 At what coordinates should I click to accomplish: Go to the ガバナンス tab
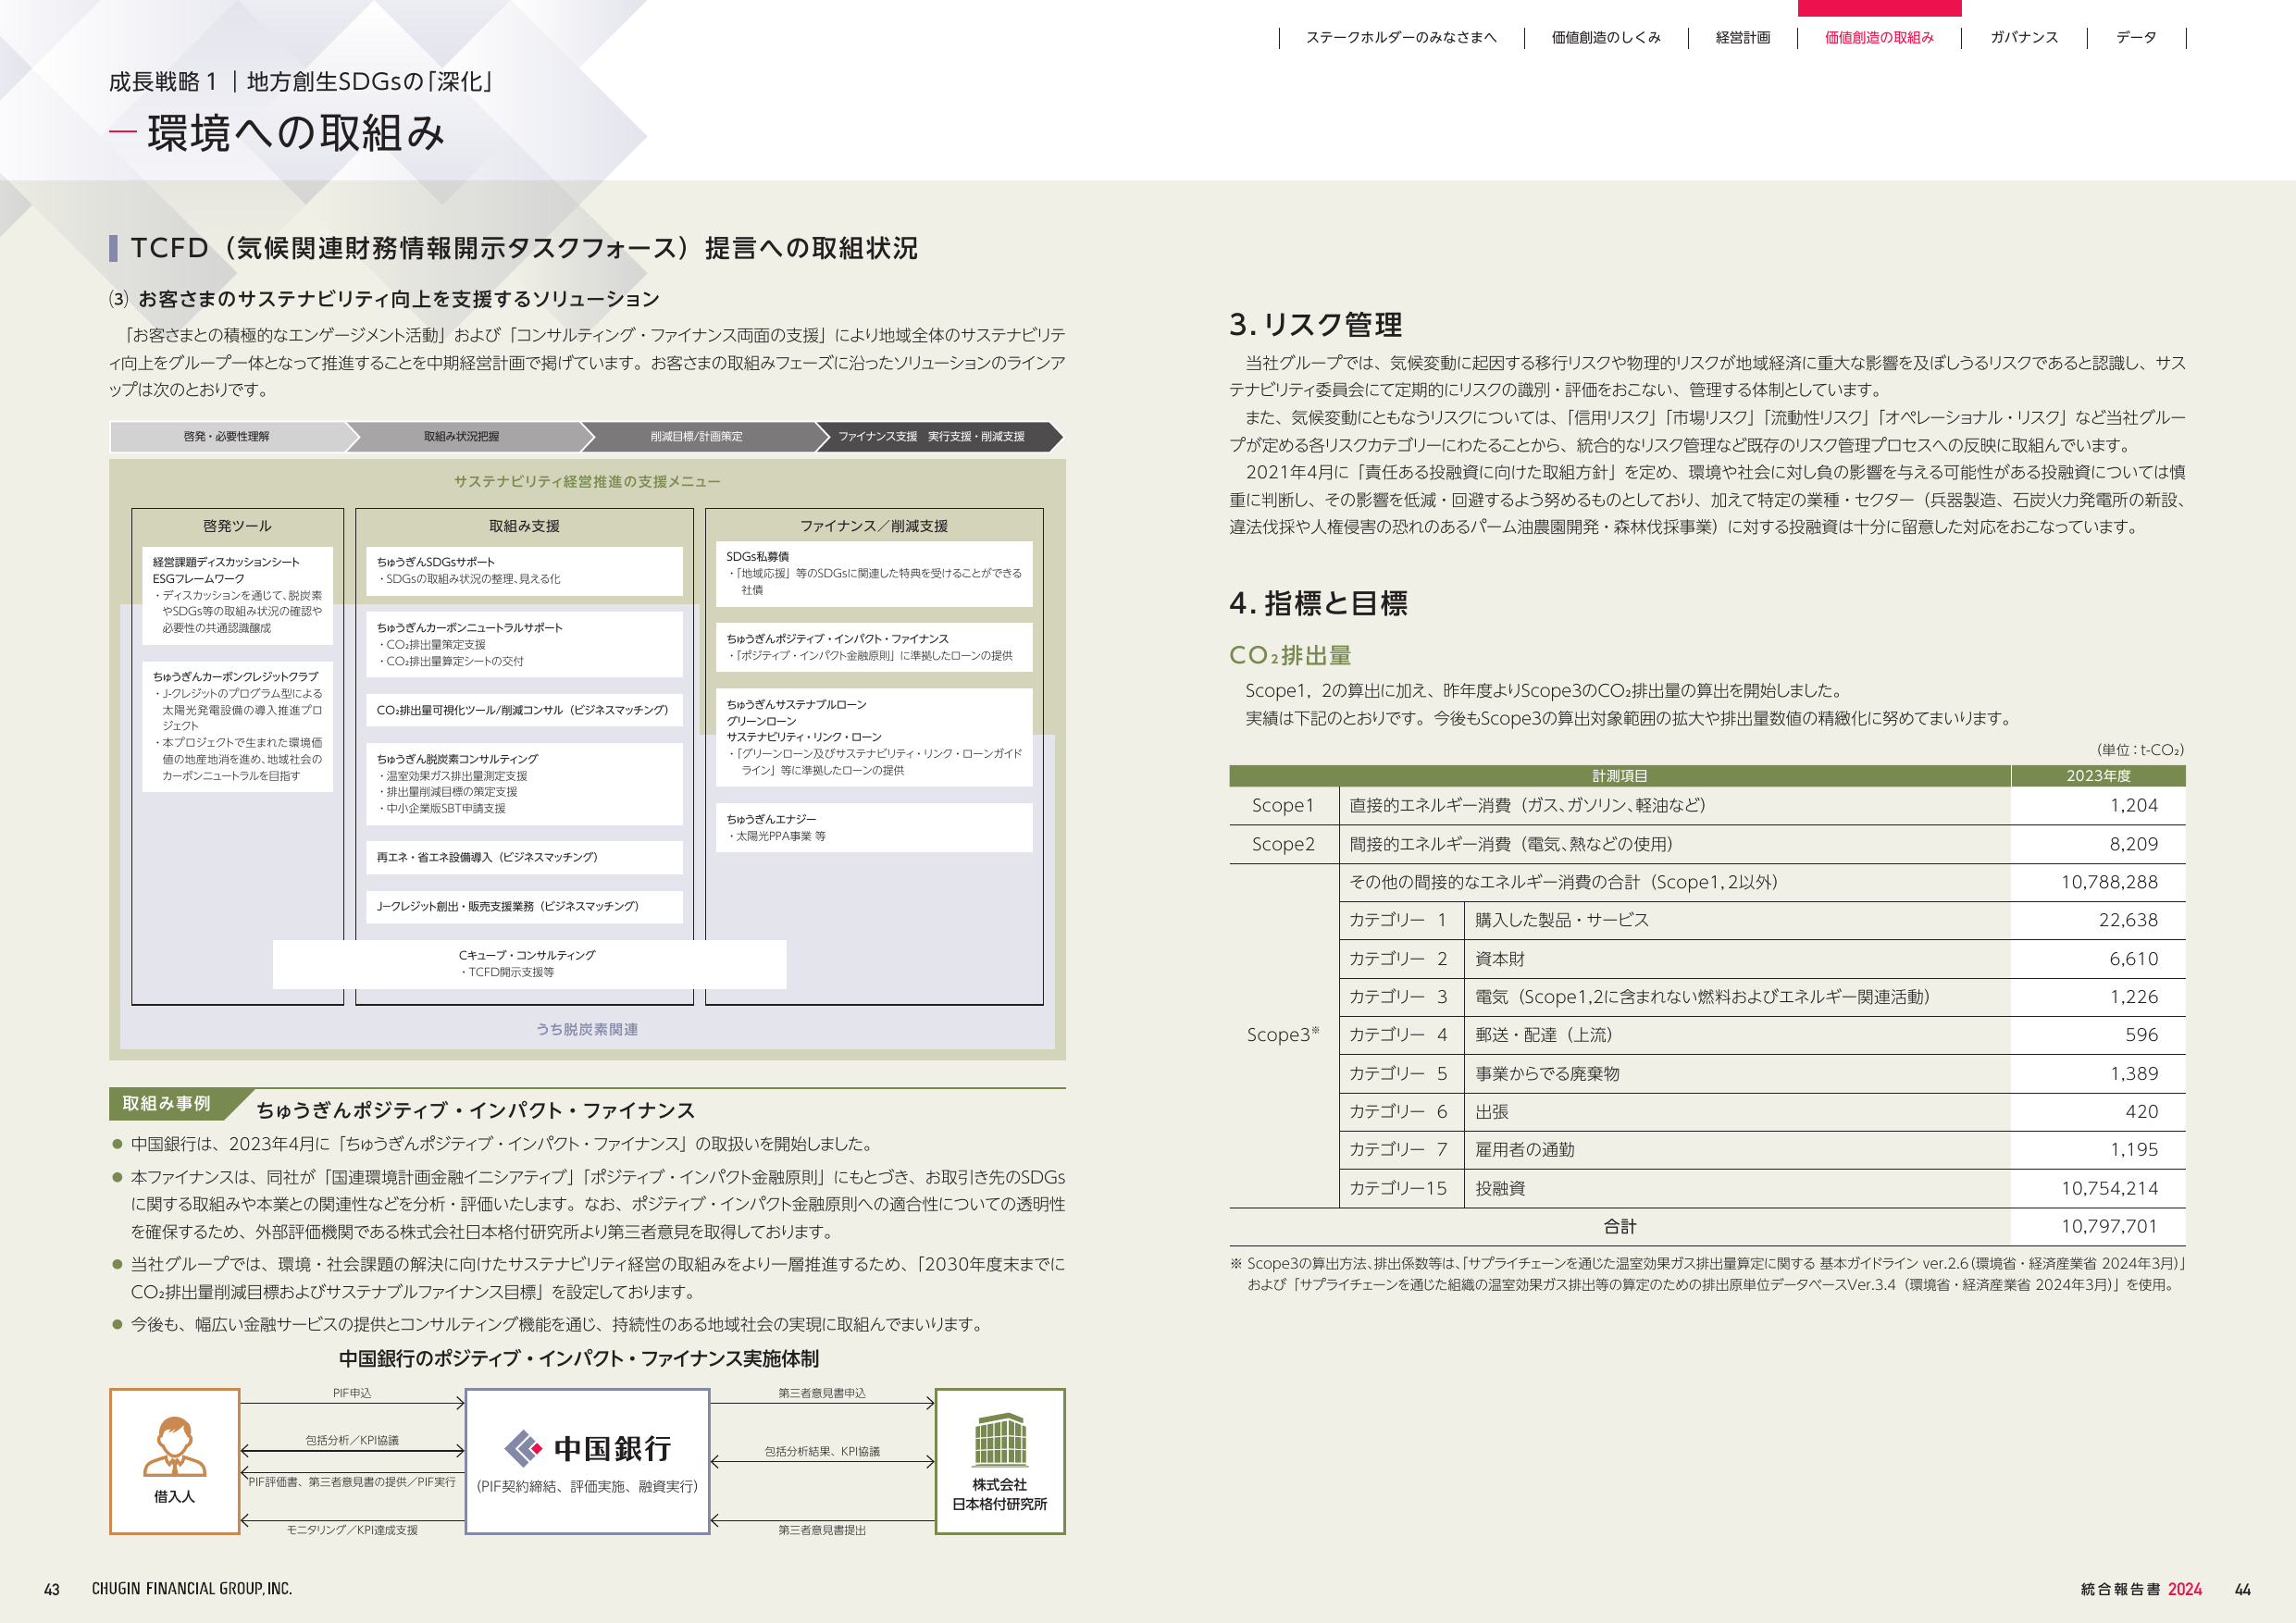click(2024, 38)
